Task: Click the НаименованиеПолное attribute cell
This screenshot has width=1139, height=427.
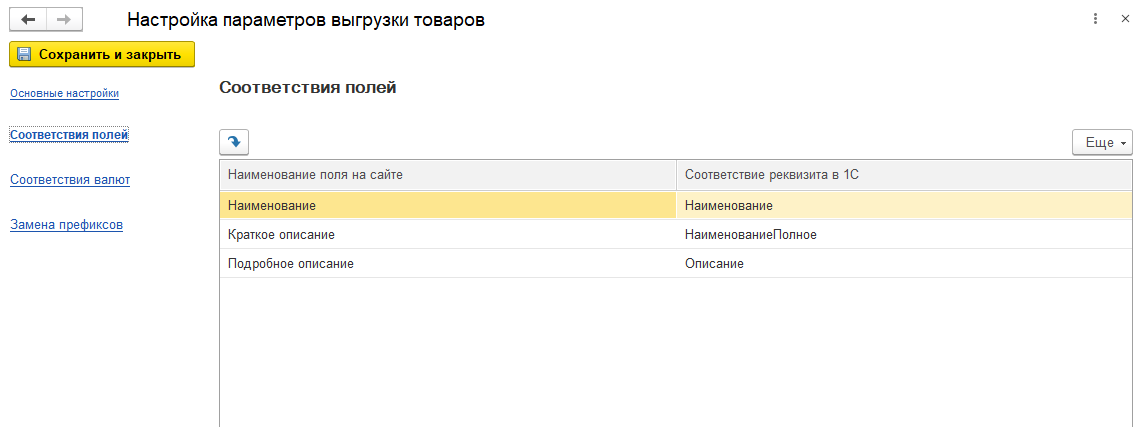Action: point(904,235)
